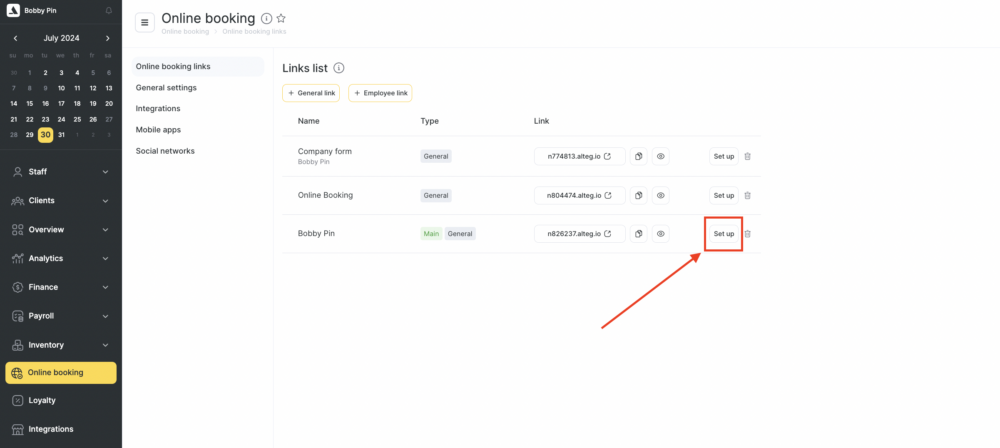
Task: Preview the Bobby Pin link with eye icon
Action: coord(661,234)
